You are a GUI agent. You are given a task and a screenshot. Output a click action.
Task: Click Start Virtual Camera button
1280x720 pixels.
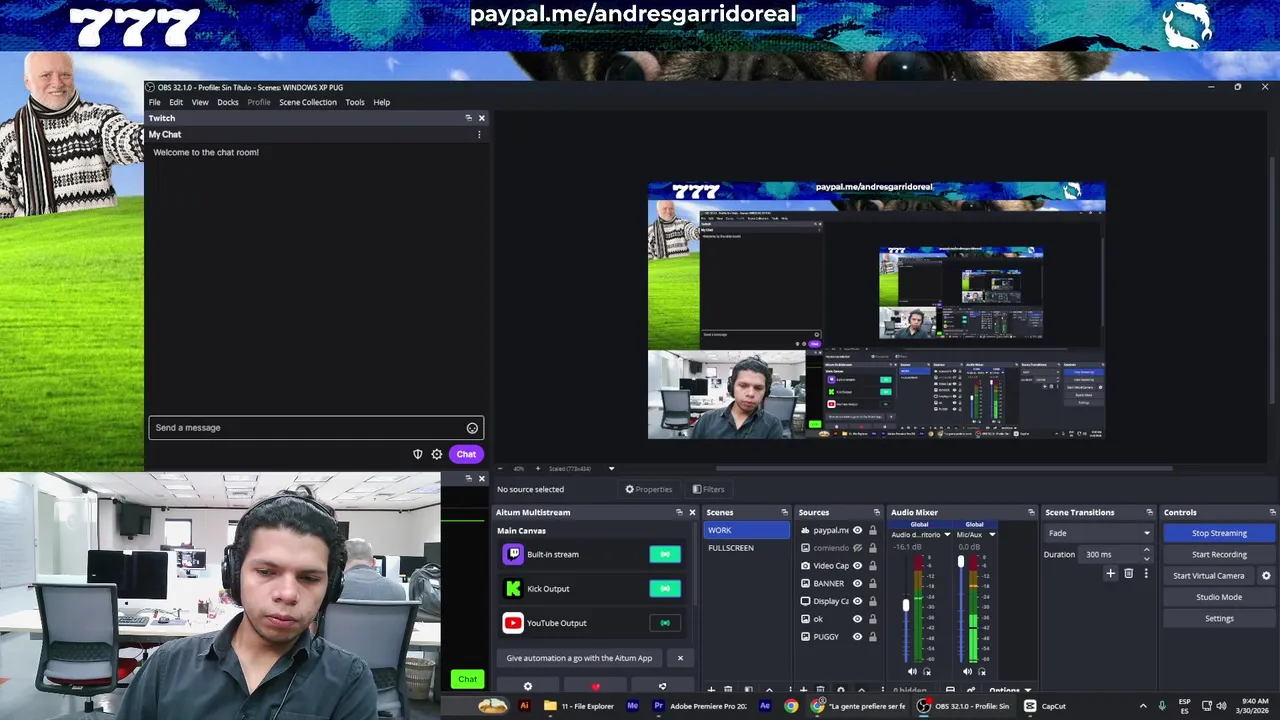pyautogui.click(x=1209, y=576)
